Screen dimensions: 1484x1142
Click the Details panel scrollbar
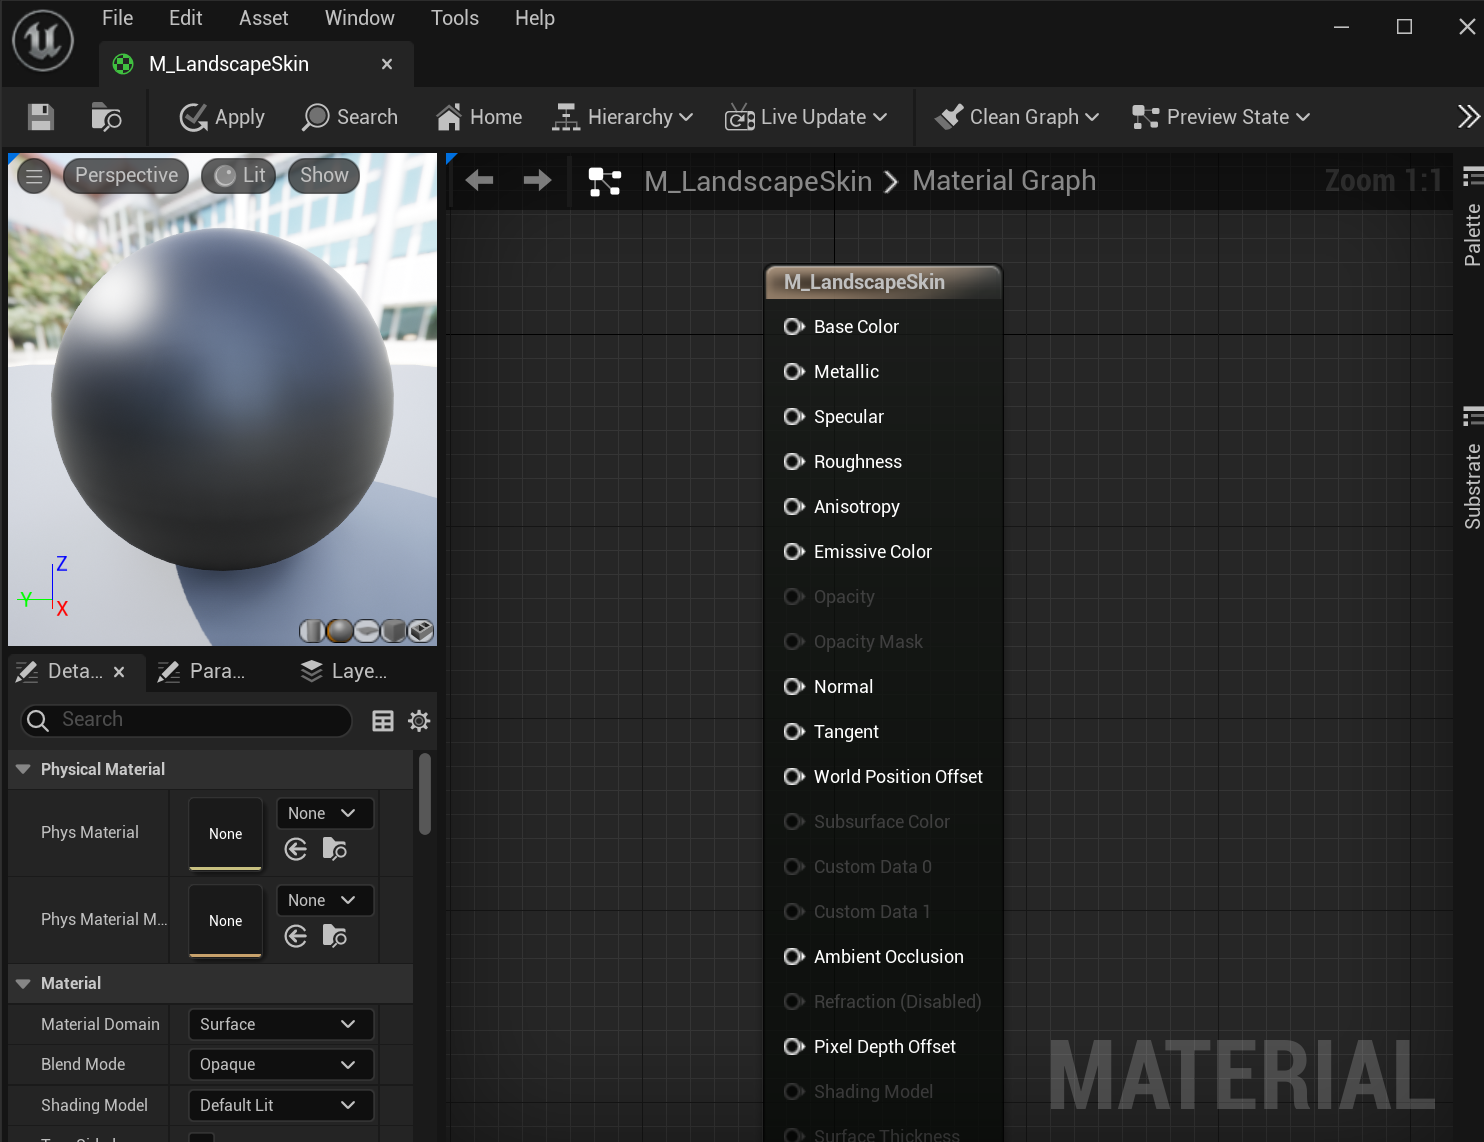(425, 794)
